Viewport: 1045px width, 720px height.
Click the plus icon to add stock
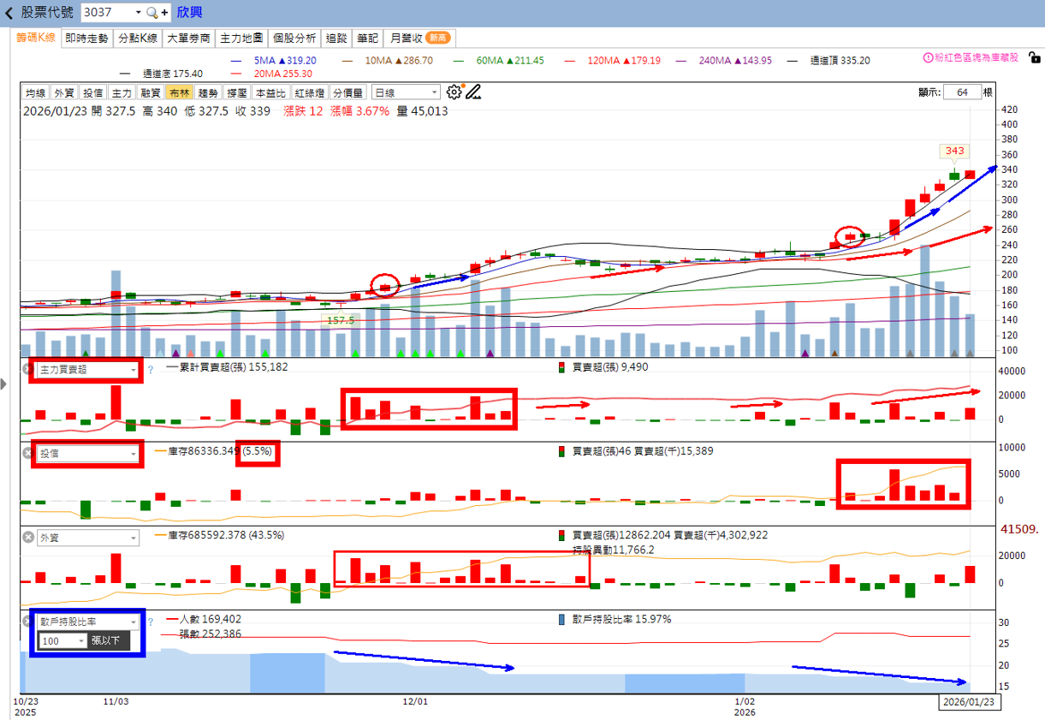(x=165, y=13)
